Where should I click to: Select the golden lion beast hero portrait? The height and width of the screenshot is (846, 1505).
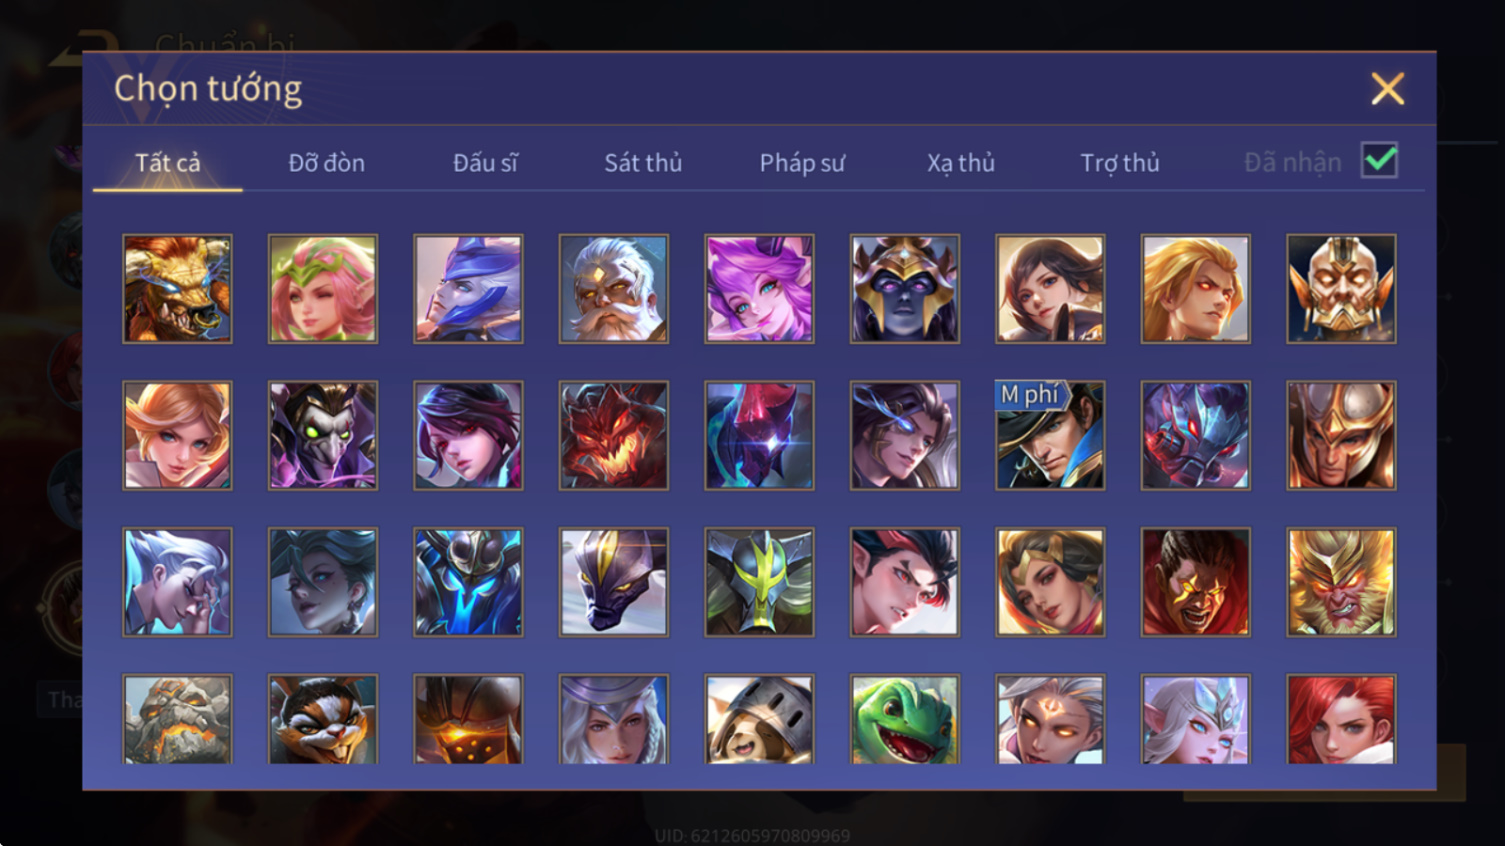click(177, 289)
